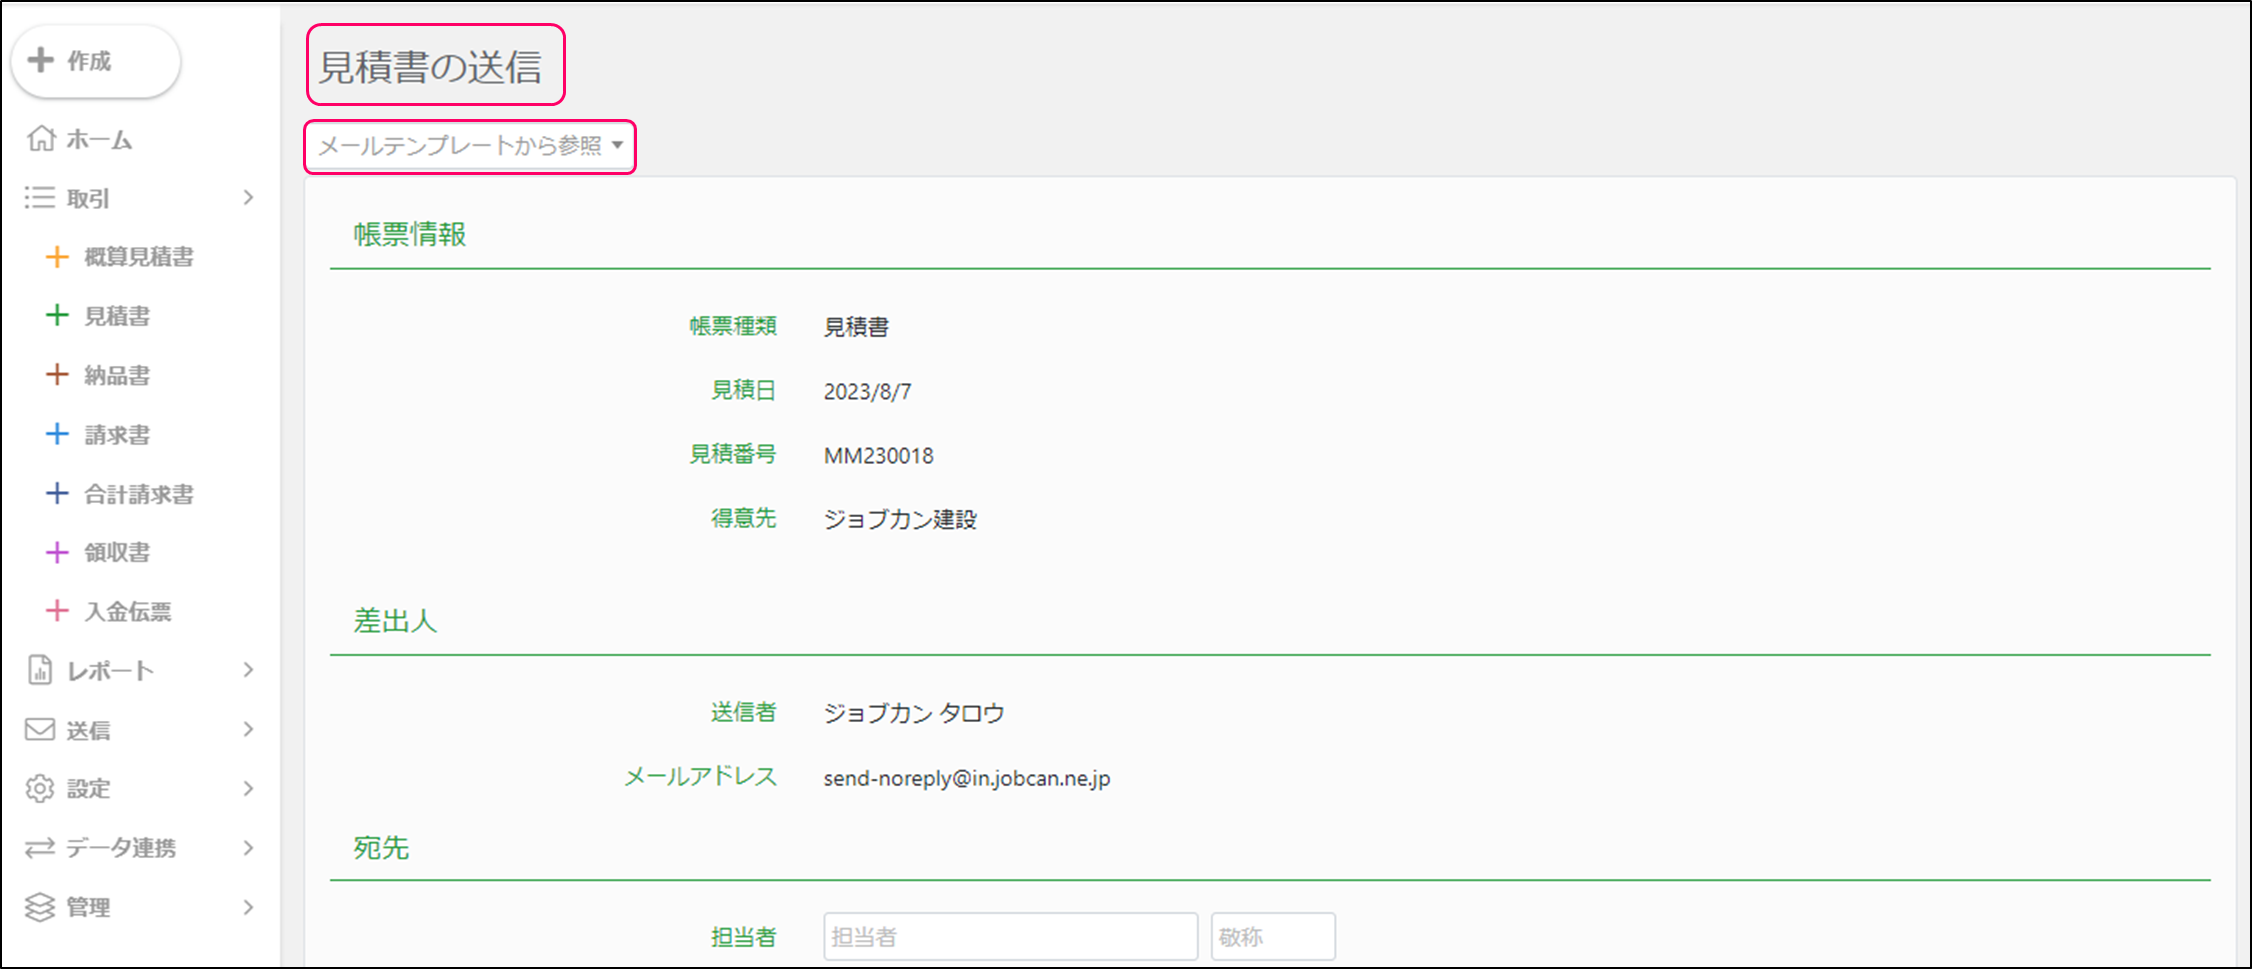Expand the 管理 sidebar chevron
Viewport: 2252px width, 969px height.
(248, 907)
